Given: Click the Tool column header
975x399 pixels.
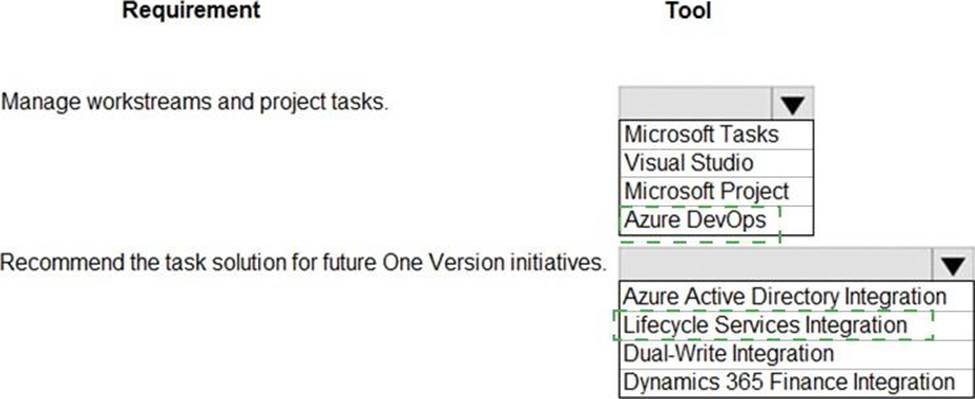Looking at the screenshot, I should 688,10.
